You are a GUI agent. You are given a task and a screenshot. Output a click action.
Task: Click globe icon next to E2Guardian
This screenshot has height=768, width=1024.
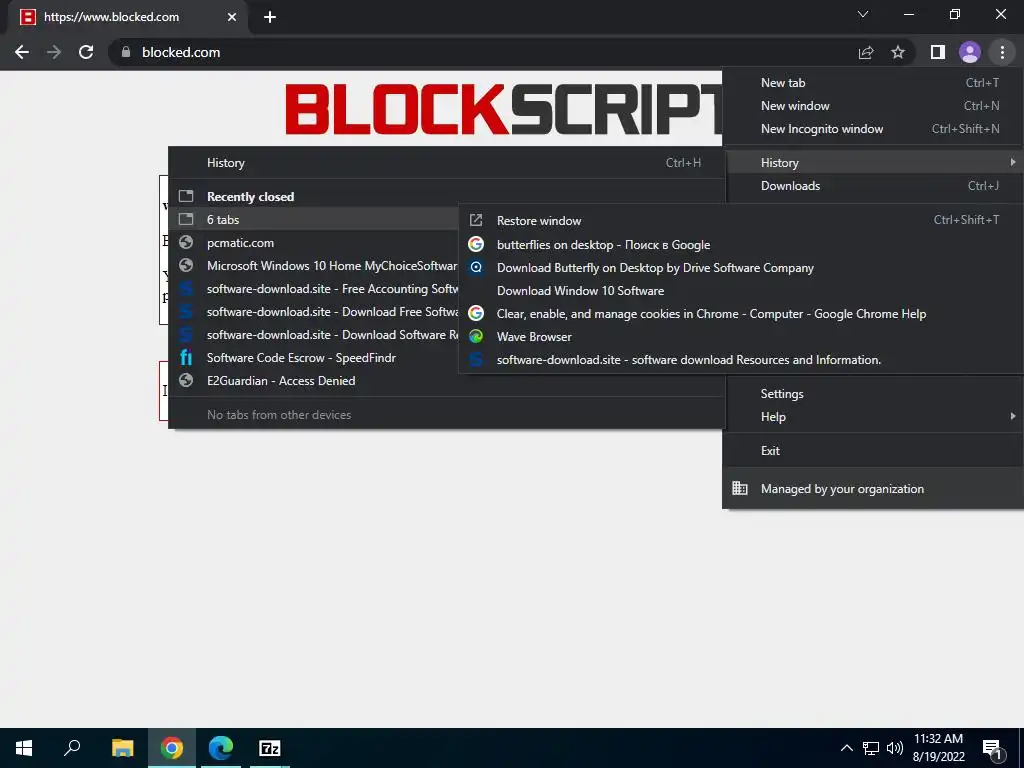(x=186, y=380)
